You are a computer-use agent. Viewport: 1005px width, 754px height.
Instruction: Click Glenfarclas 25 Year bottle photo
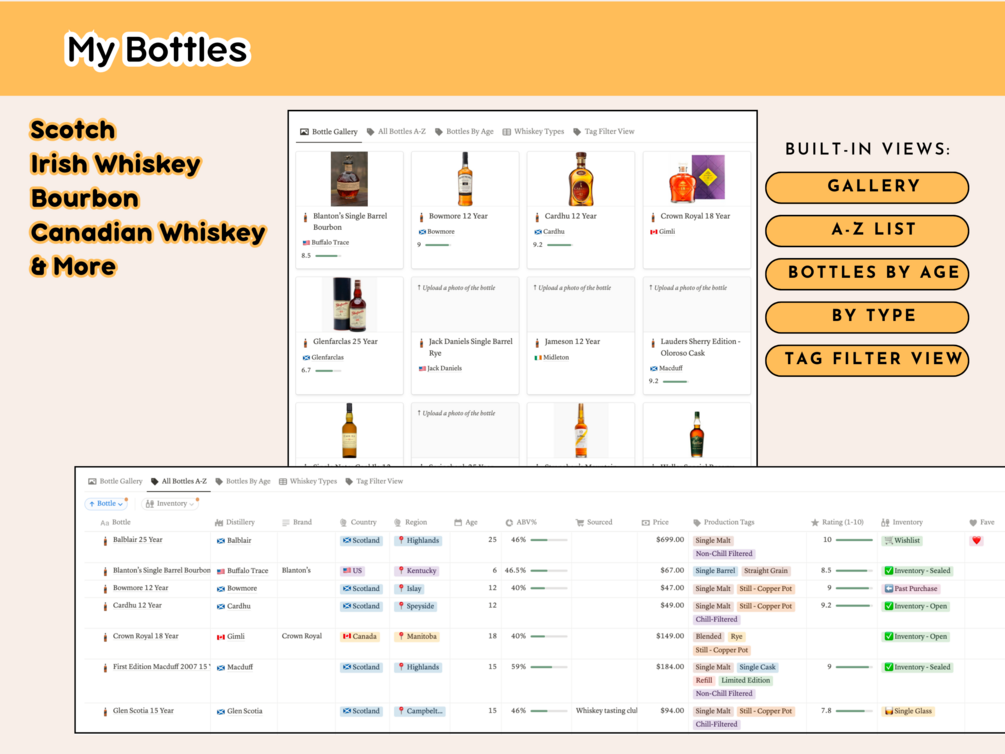(x=349, y=305)
